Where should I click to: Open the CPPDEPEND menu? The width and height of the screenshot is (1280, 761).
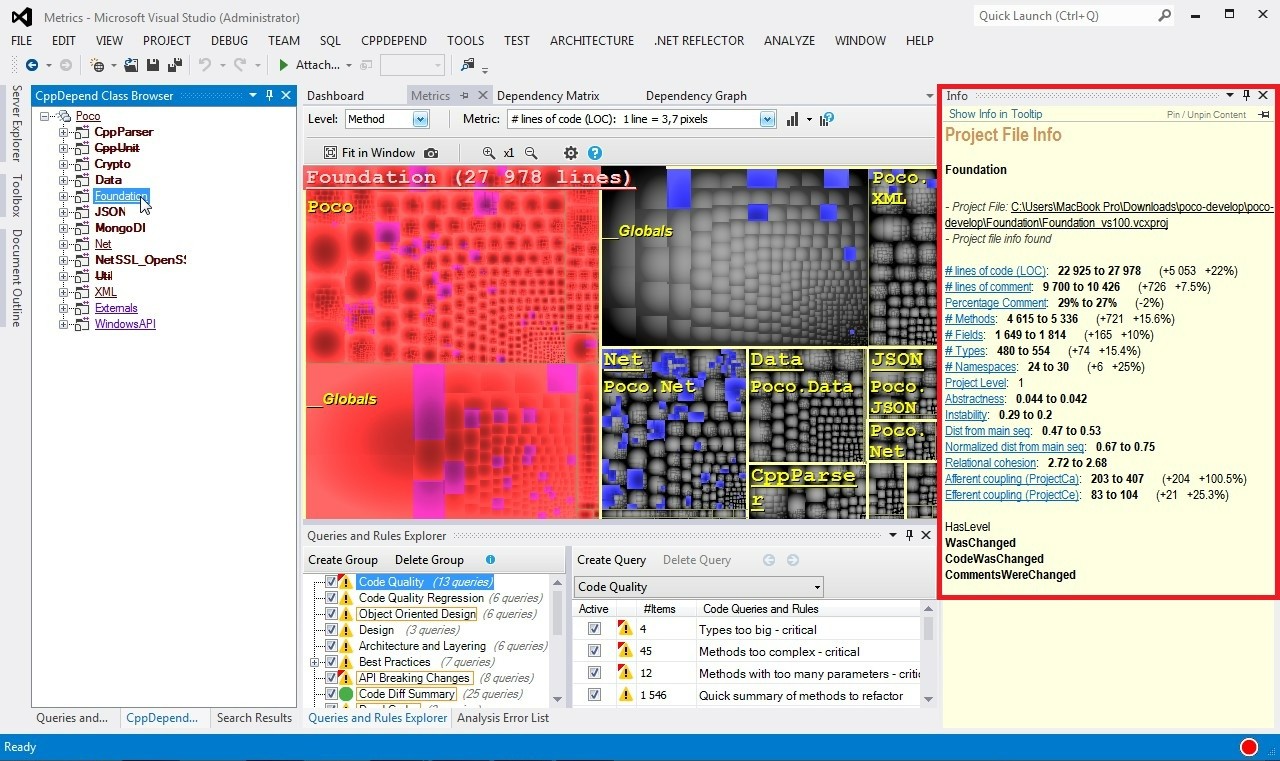(x=394, y=41)
